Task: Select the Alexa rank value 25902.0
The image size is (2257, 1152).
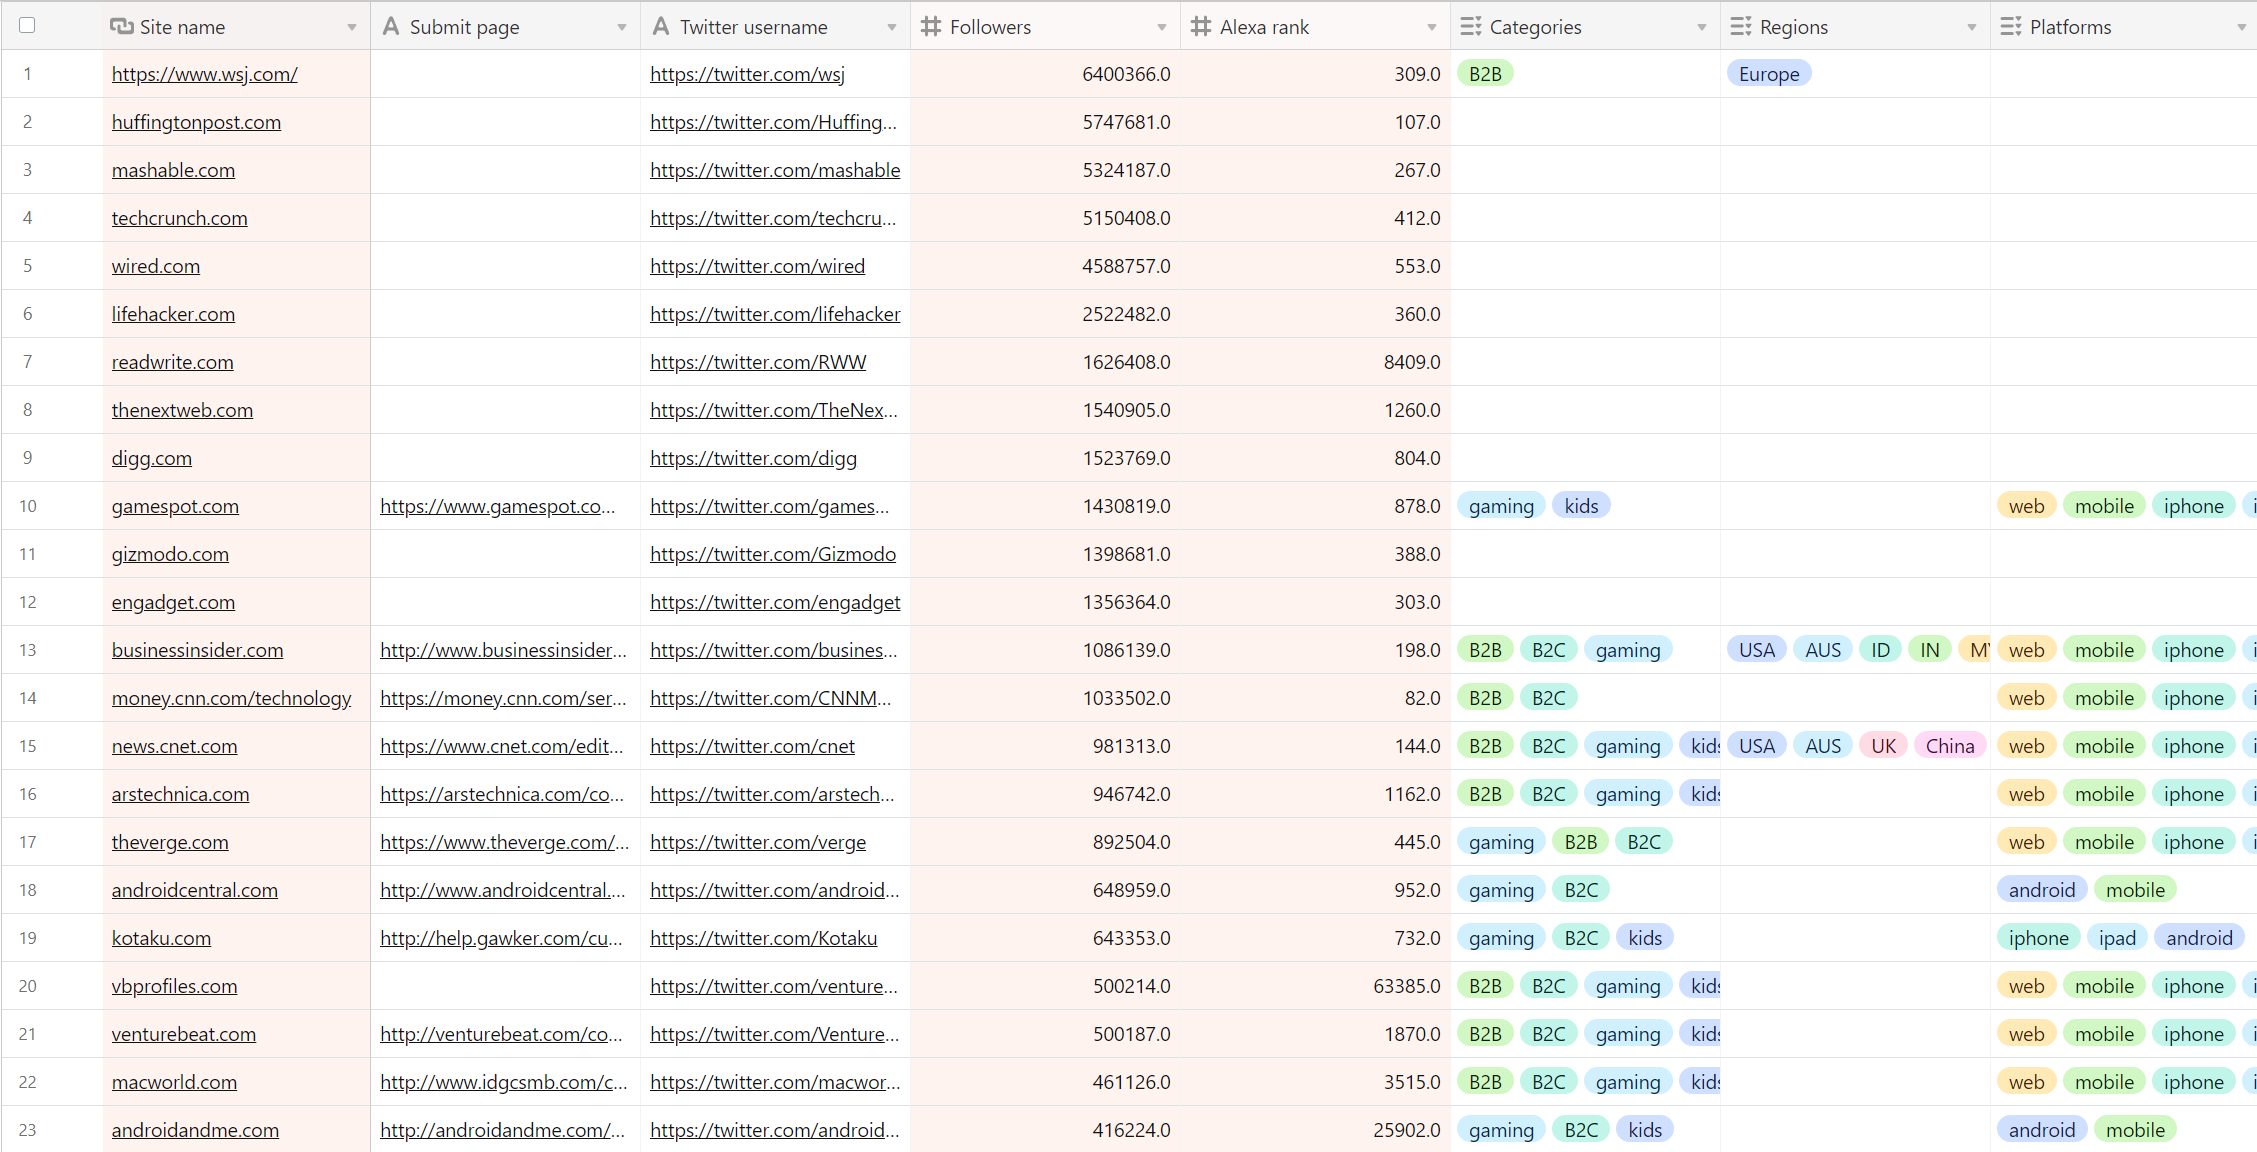Action: pyautogui.click(x=1406, y=1130)
